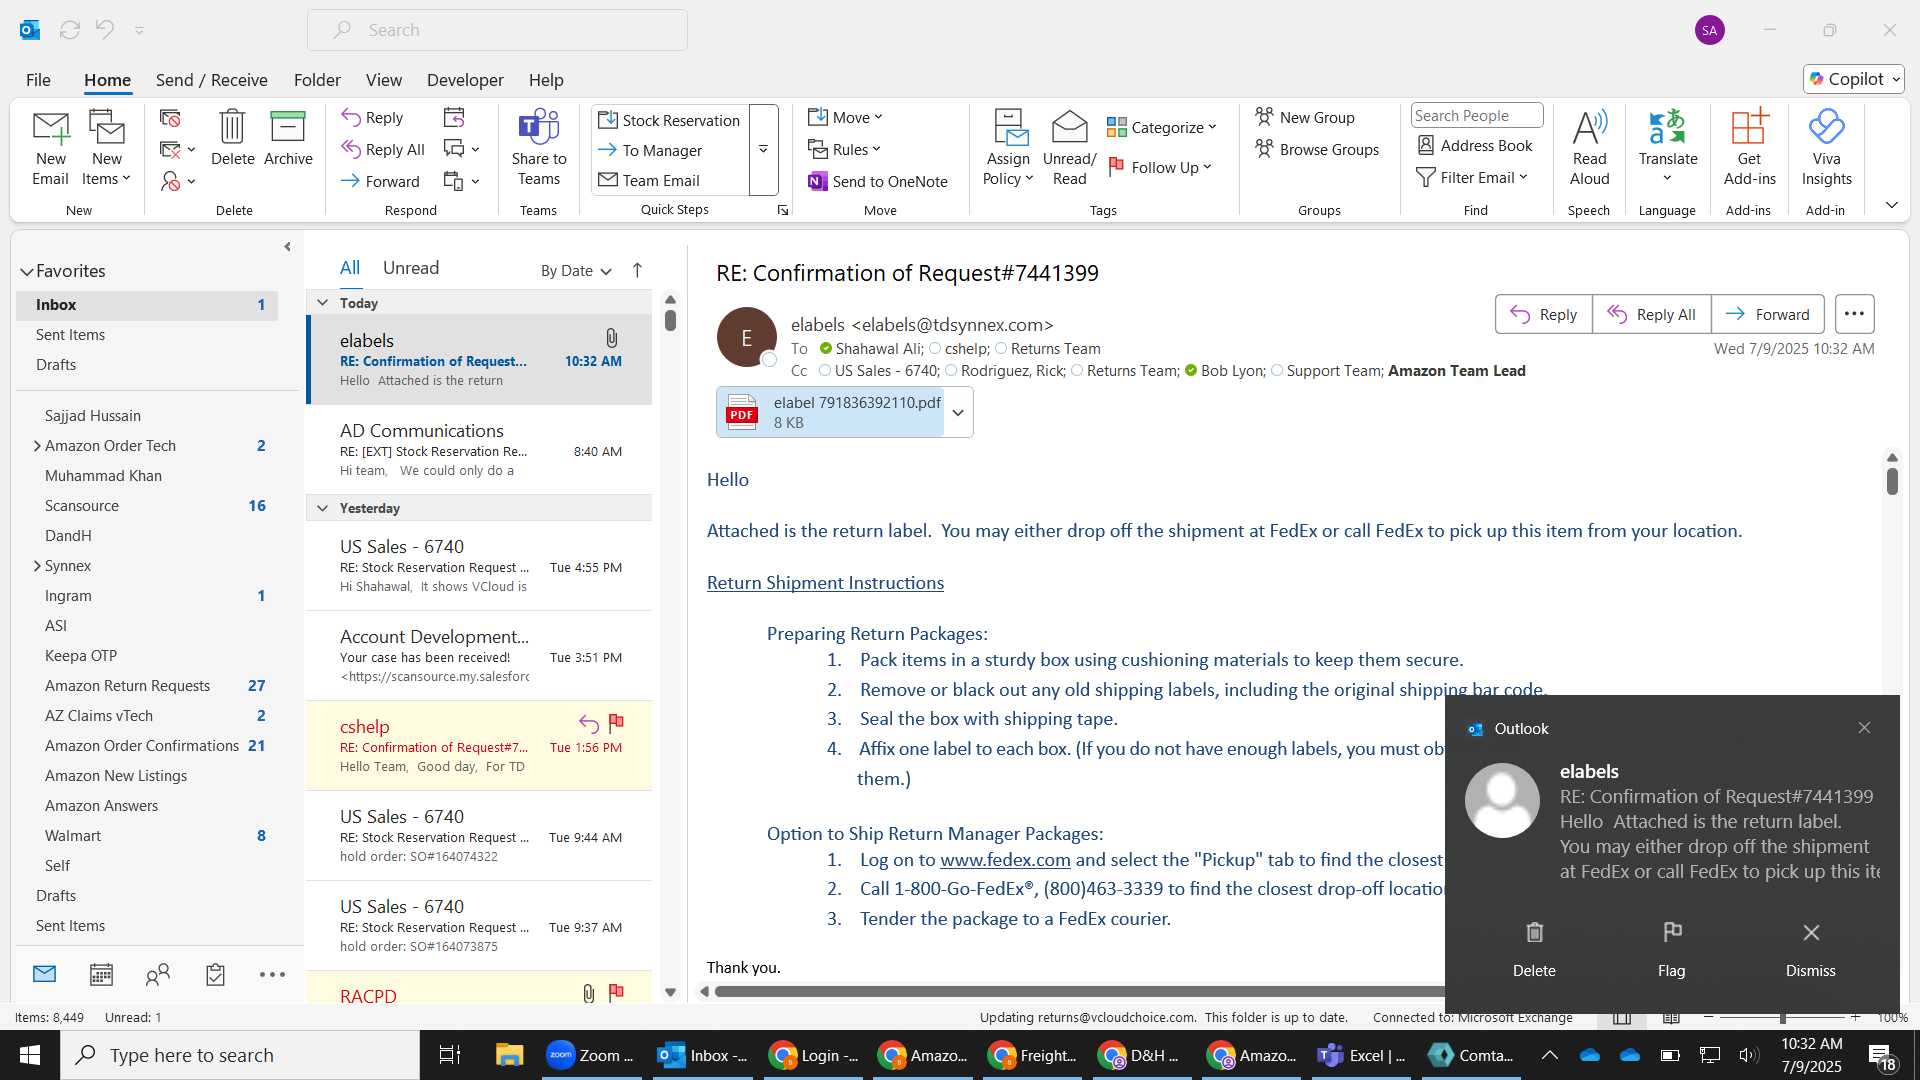Click the red flag on cshelp message
Viewport: 1920px width, 1080px height.
(x=616, y=722)
